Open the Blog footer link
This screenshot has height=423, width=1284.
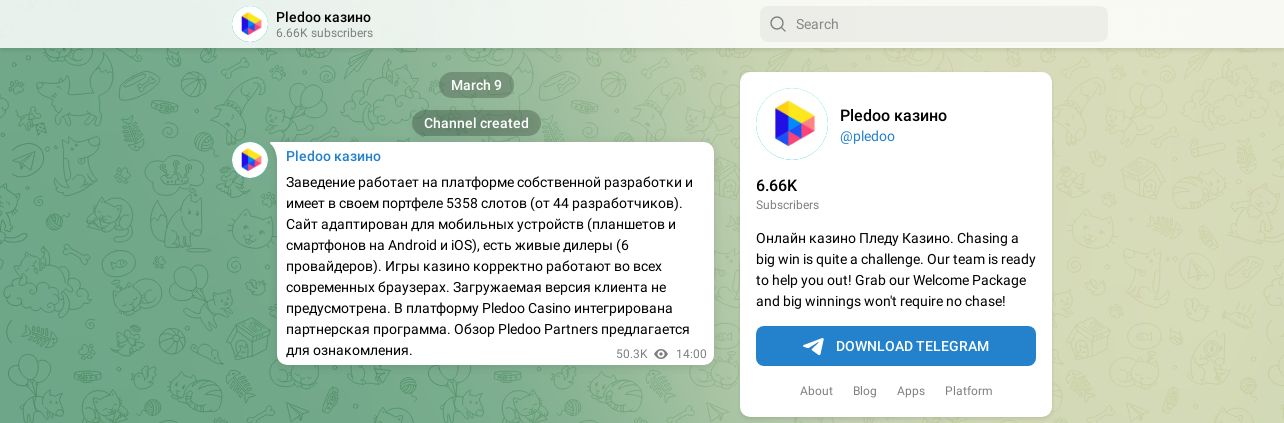(x=865, y=391)
